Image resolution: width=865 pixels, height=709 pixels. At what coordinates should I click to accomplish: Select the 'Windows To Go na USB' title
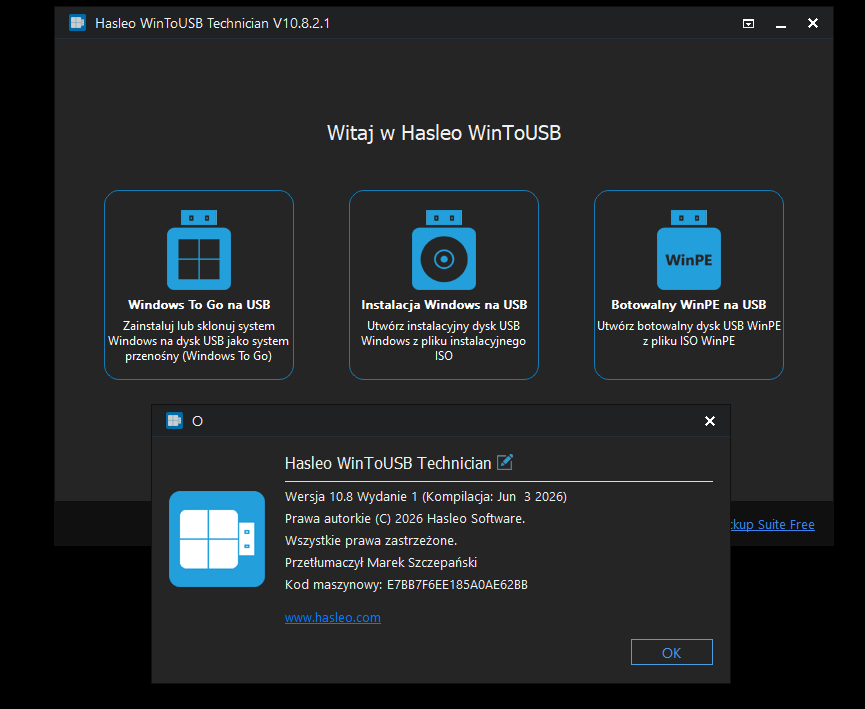(x=199, y=305)
